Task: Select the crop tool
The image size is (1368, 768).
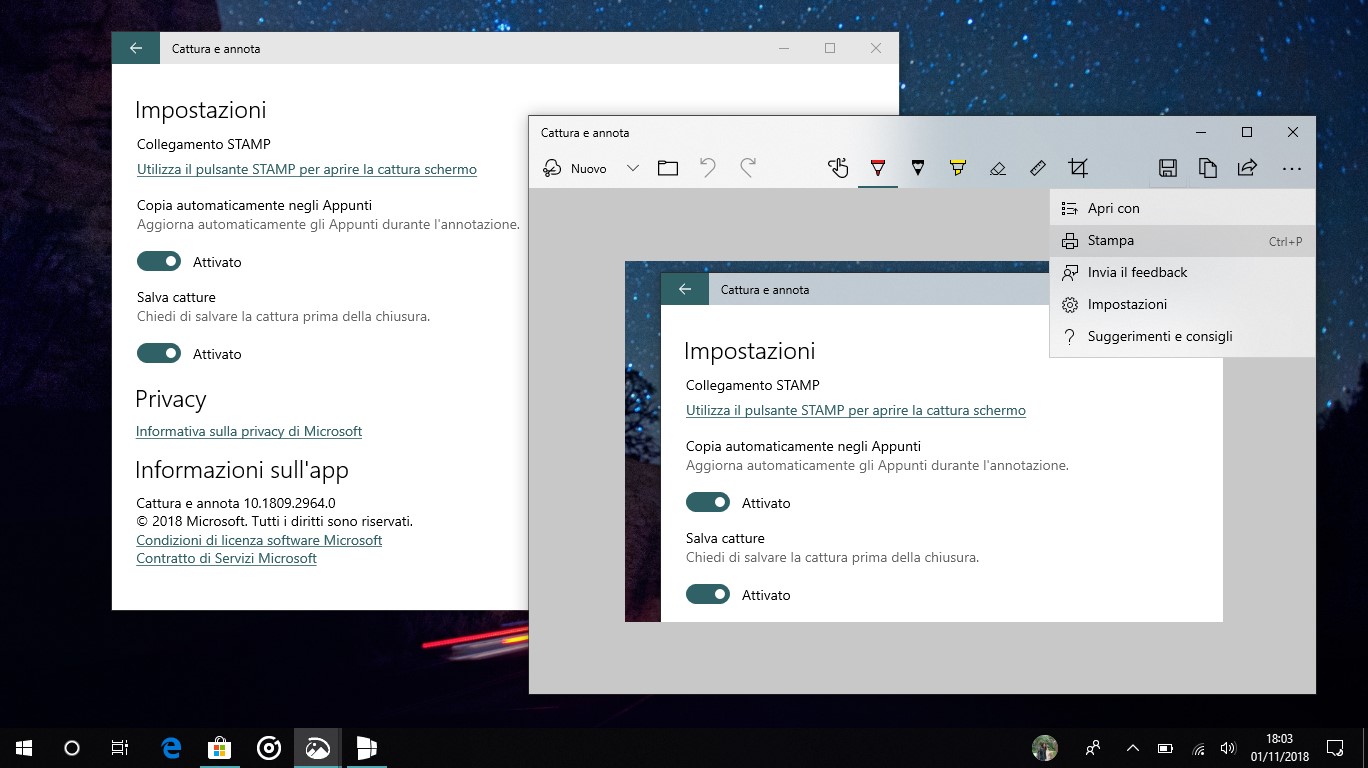Action: tap(1078, 168)
